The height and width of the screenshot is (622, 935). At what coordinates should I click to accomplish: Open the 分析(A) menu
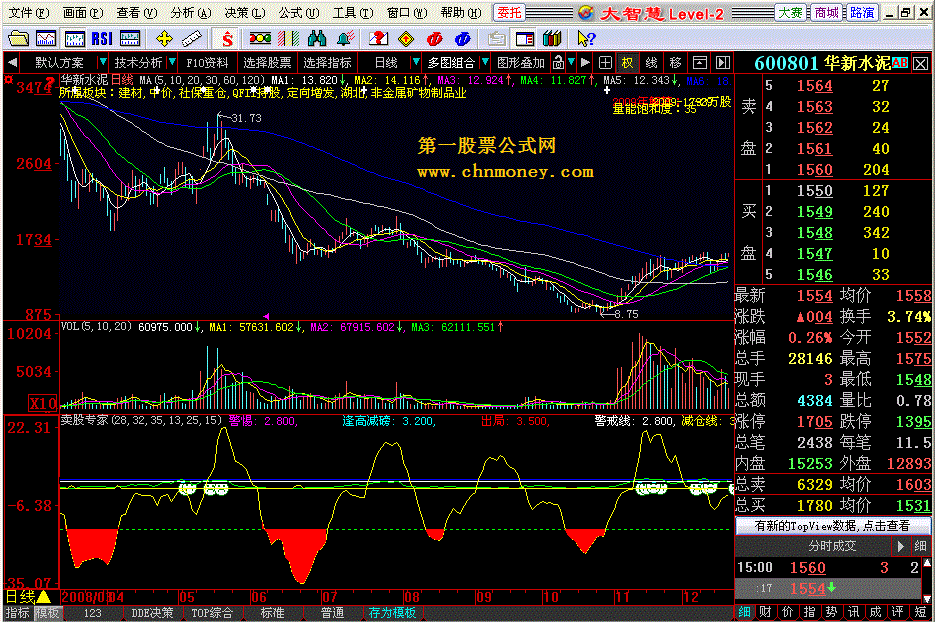(190, 13)
